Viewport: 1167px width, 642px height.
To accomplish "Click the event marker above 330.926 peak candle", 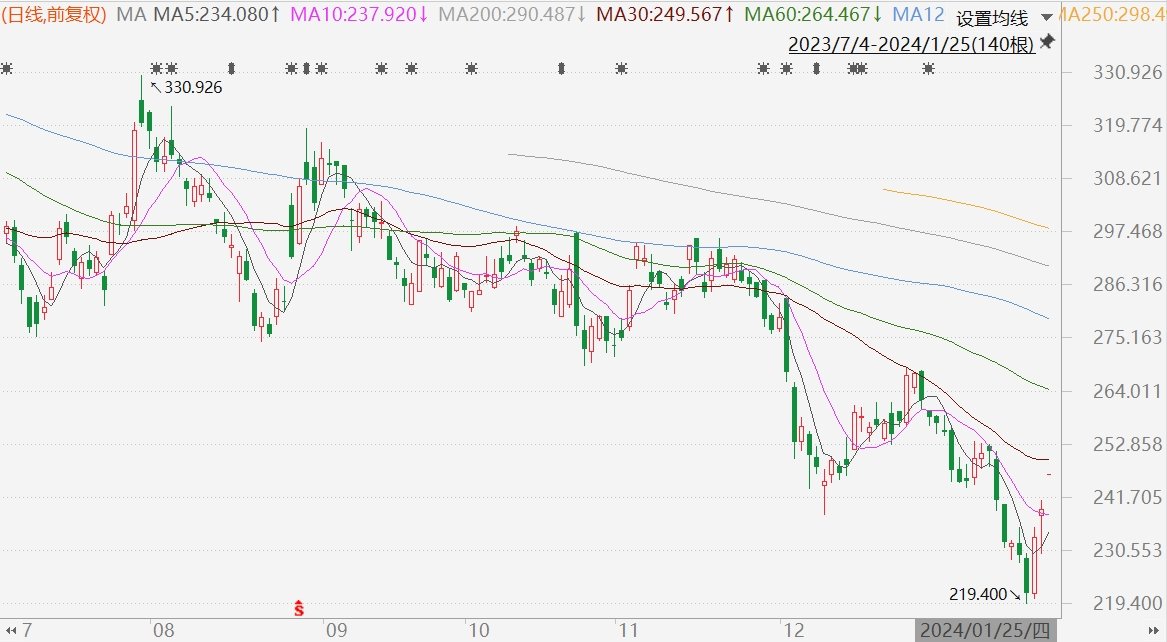I will tap(156, 69).
